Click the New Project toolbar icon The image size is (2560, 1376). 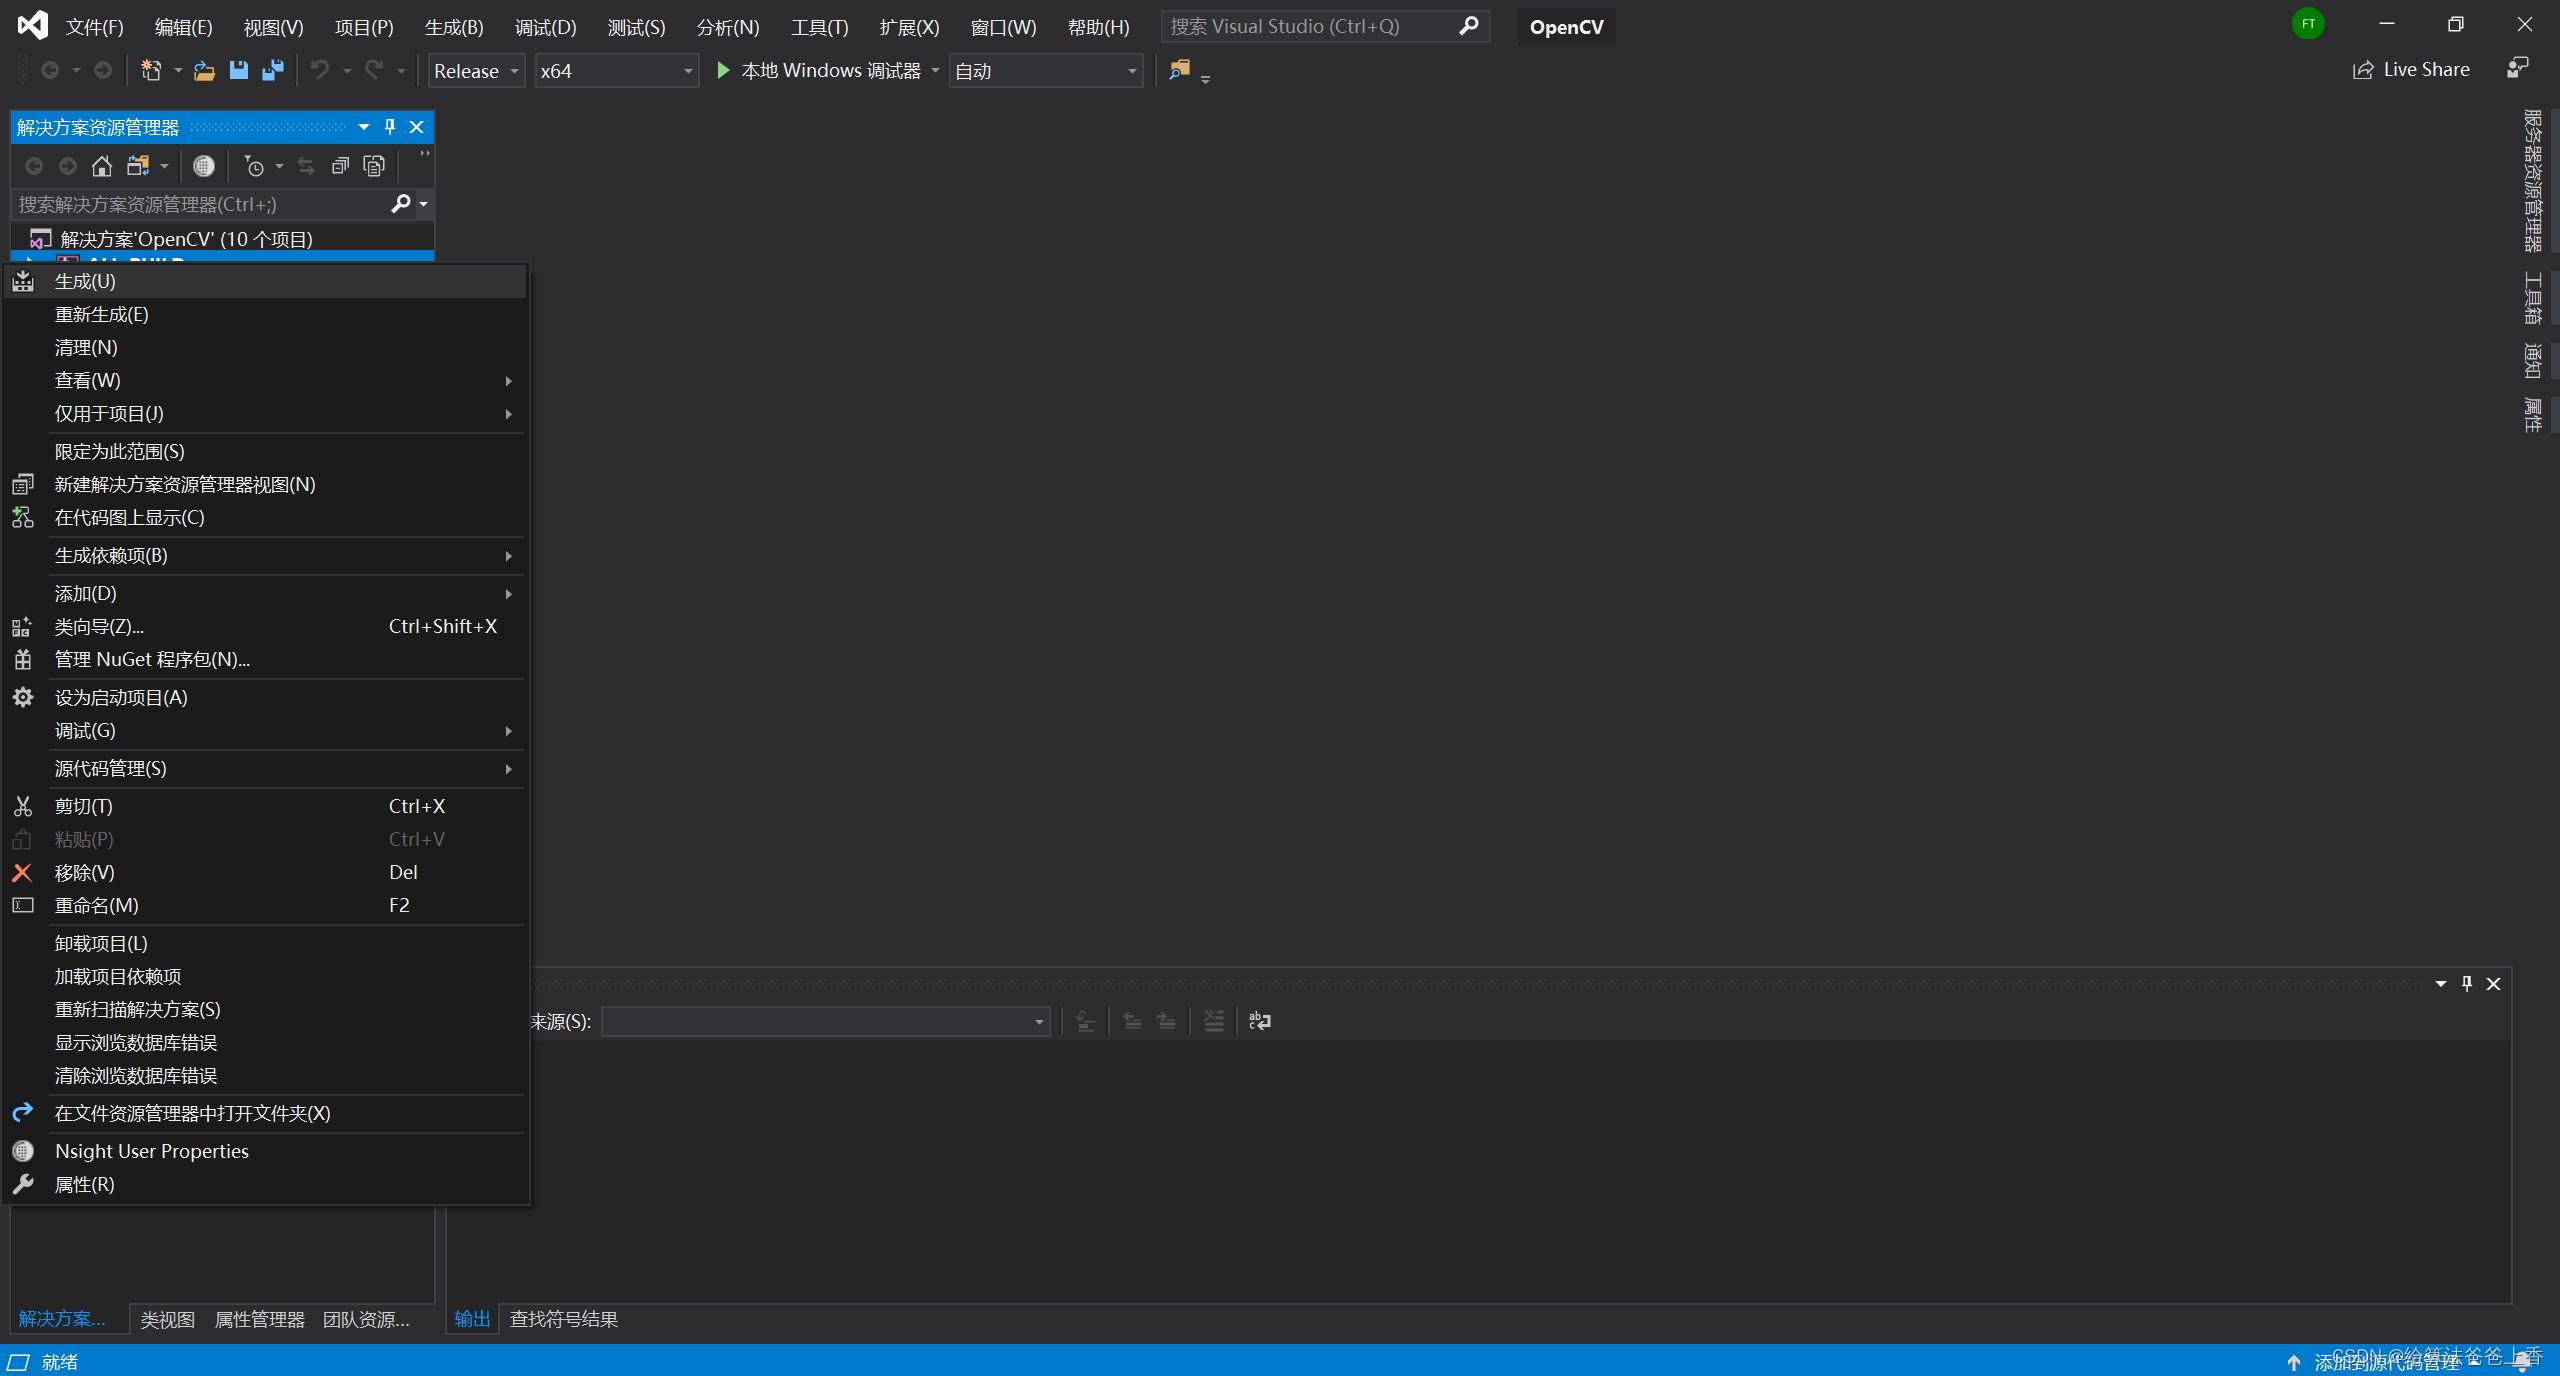coord(151,71)
